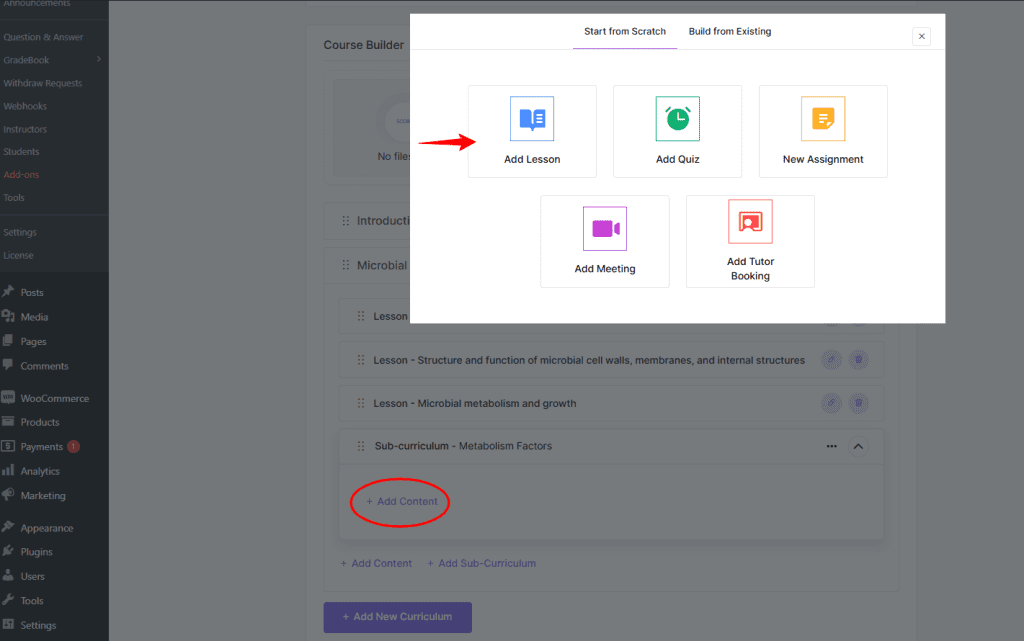Image resolution: width=1024 pixels, height=641 pixels.
Task: Click the Add Meeting video camera icon
Action: point(604,229)
